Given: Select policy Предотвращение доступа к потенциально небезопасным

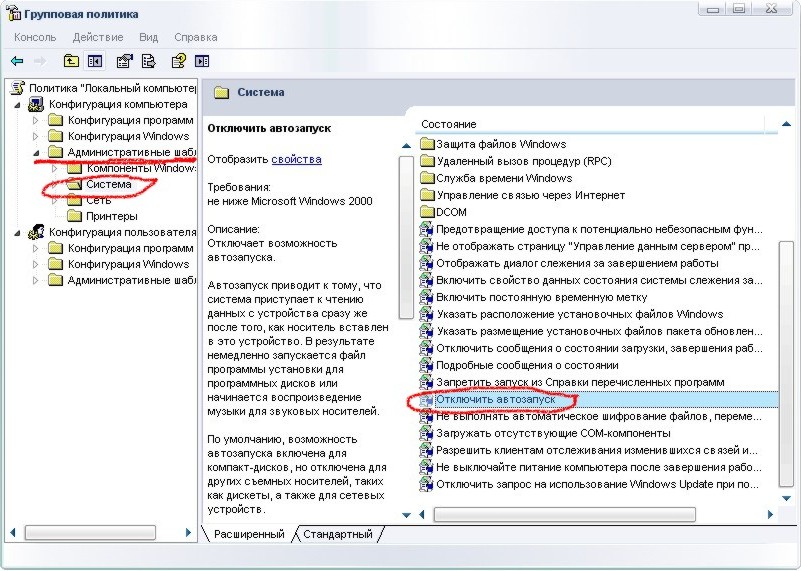Looking at the screenshot, I should [591, 229].
